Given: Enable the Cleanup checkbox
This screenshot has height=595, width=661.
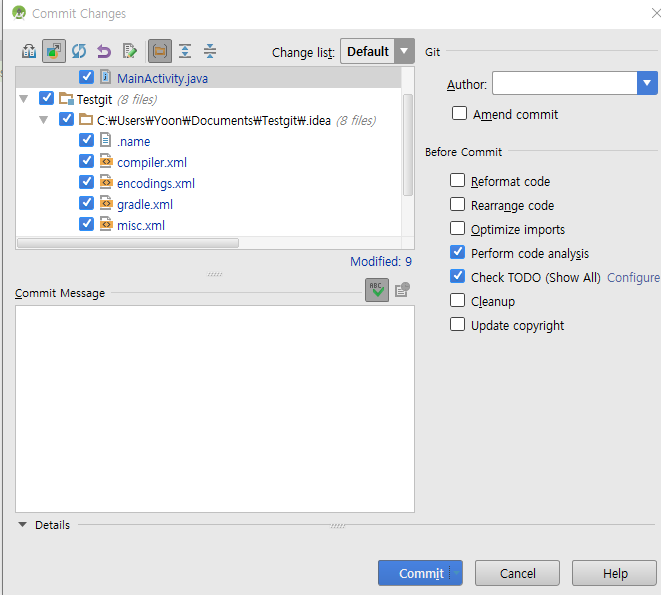Looking at the screenshot, I should tap(457, 301).
